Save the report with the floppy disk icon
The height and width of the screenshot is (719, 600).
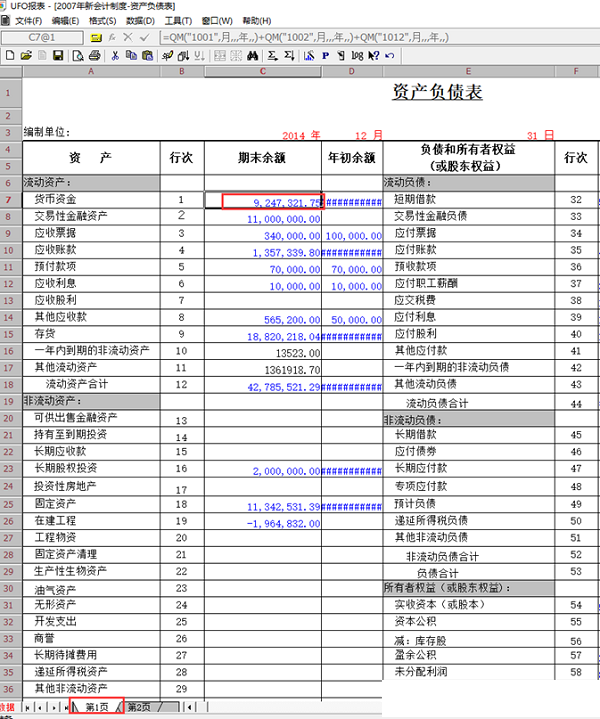pyautogui.click(x=58, y=55)
